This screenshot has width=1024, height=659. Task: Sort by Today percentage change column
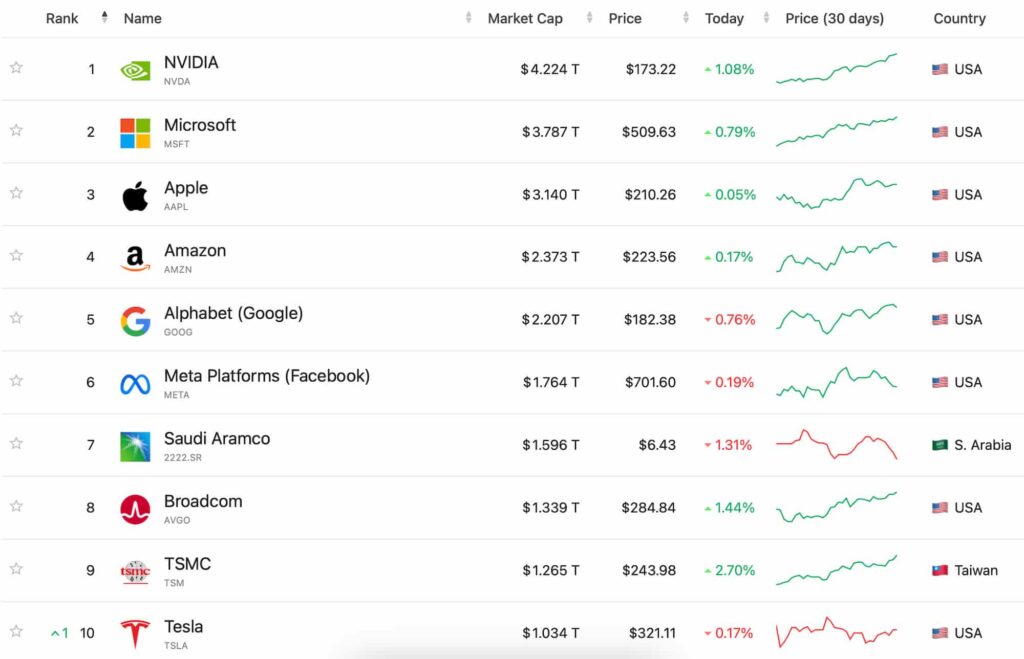(724, 18)
